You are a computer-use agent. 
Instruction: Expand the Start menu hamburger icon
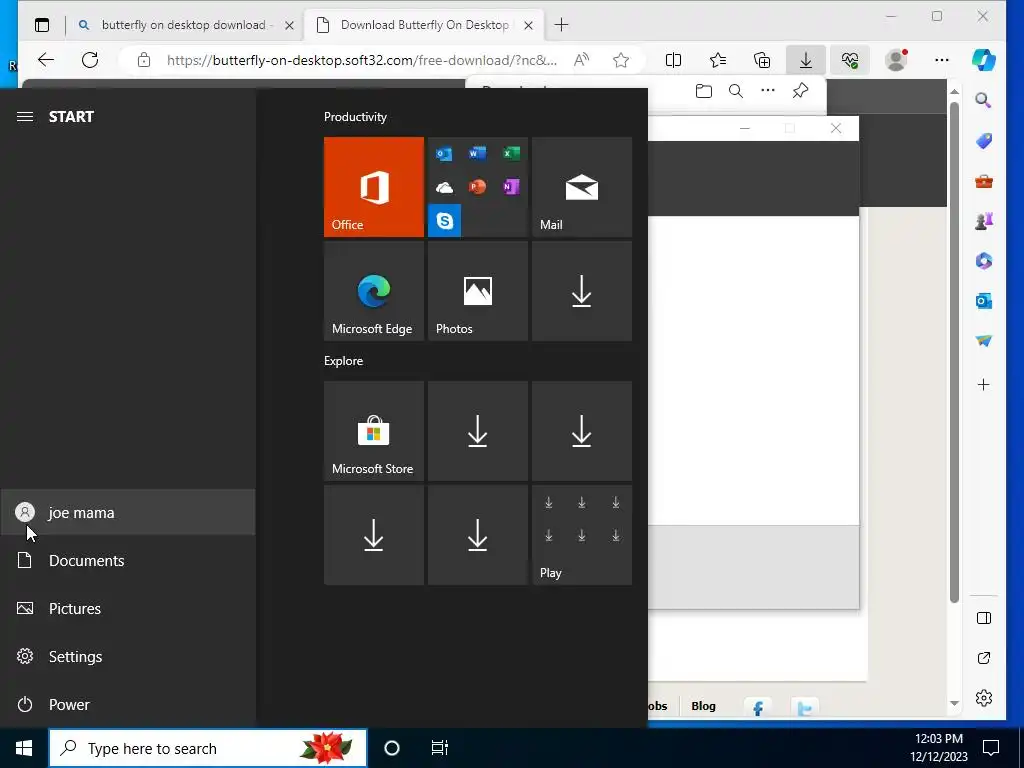(25, 117)
